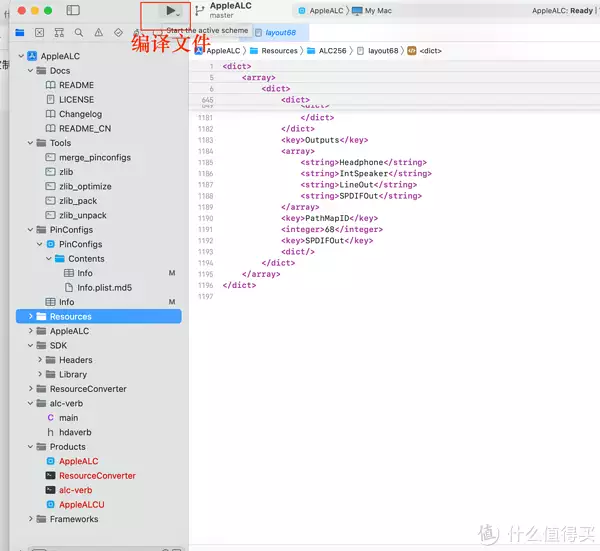Expand the Frameworks group
Viewport: 600px width, 551px height.
point(31,519)
